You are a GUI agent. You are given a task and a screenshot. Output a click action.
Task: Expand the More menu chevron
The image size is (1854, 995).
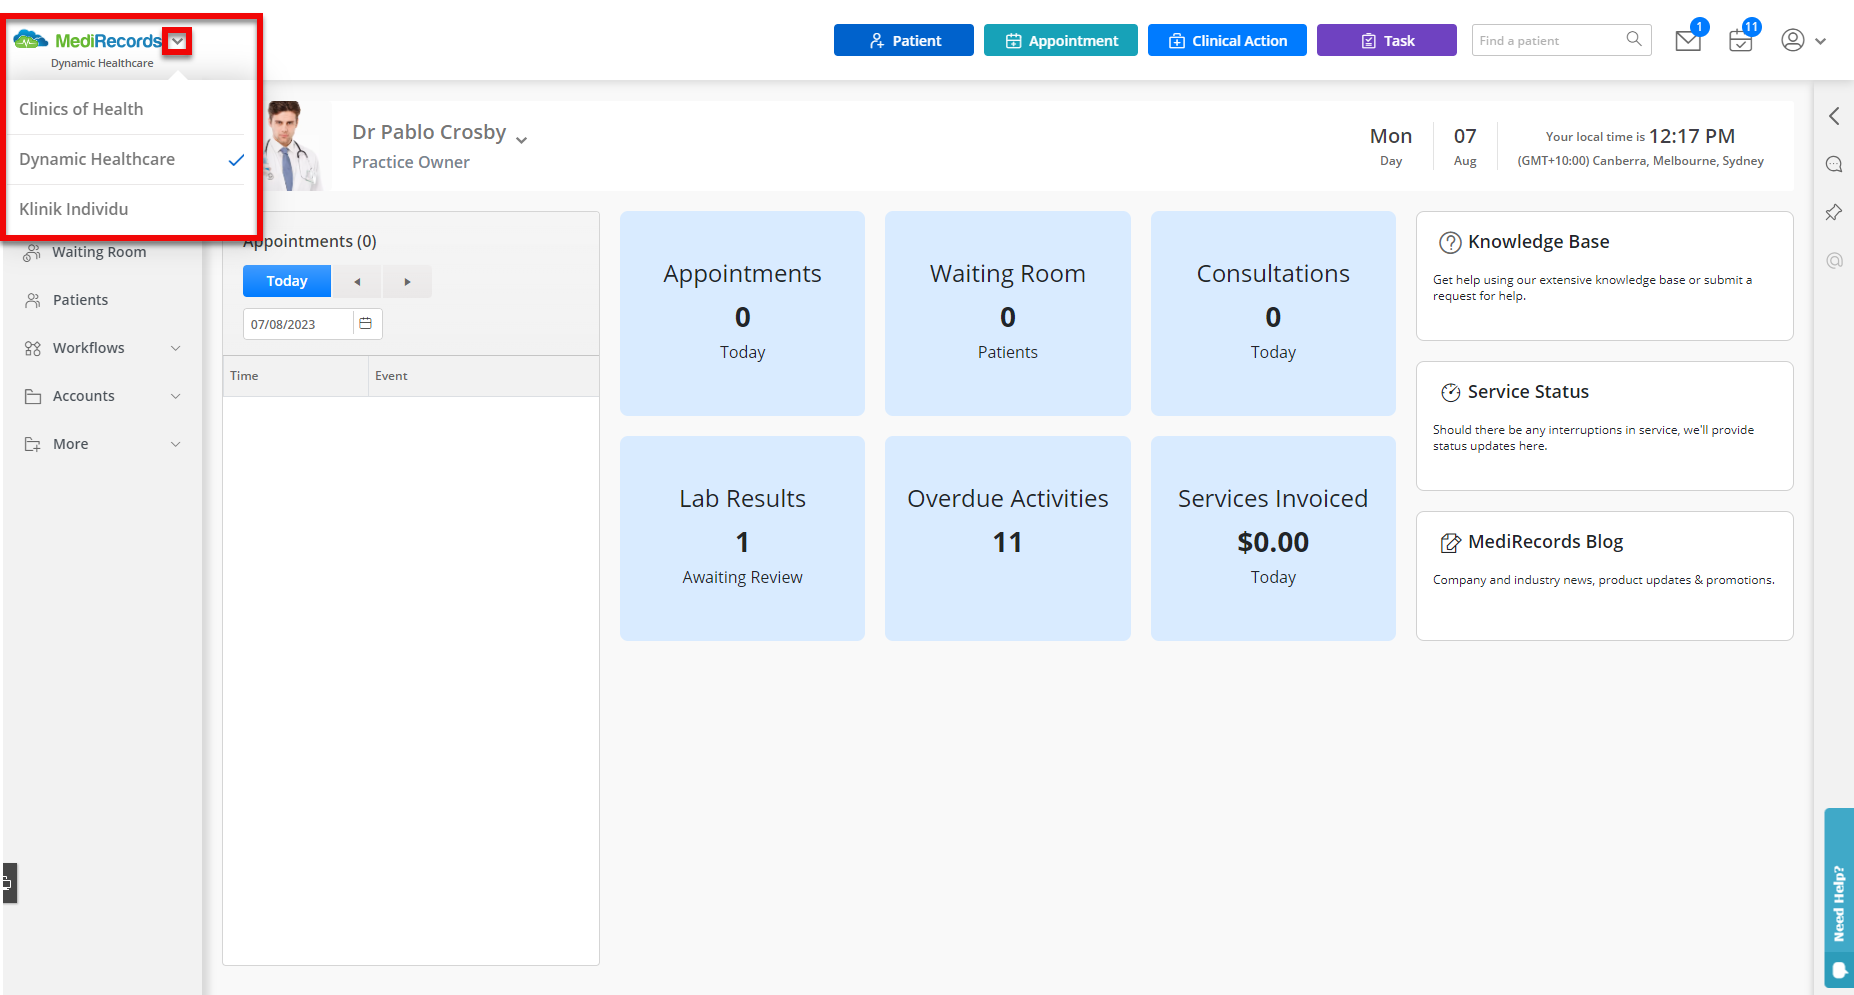pyautogui.click(x=176, y=444)
